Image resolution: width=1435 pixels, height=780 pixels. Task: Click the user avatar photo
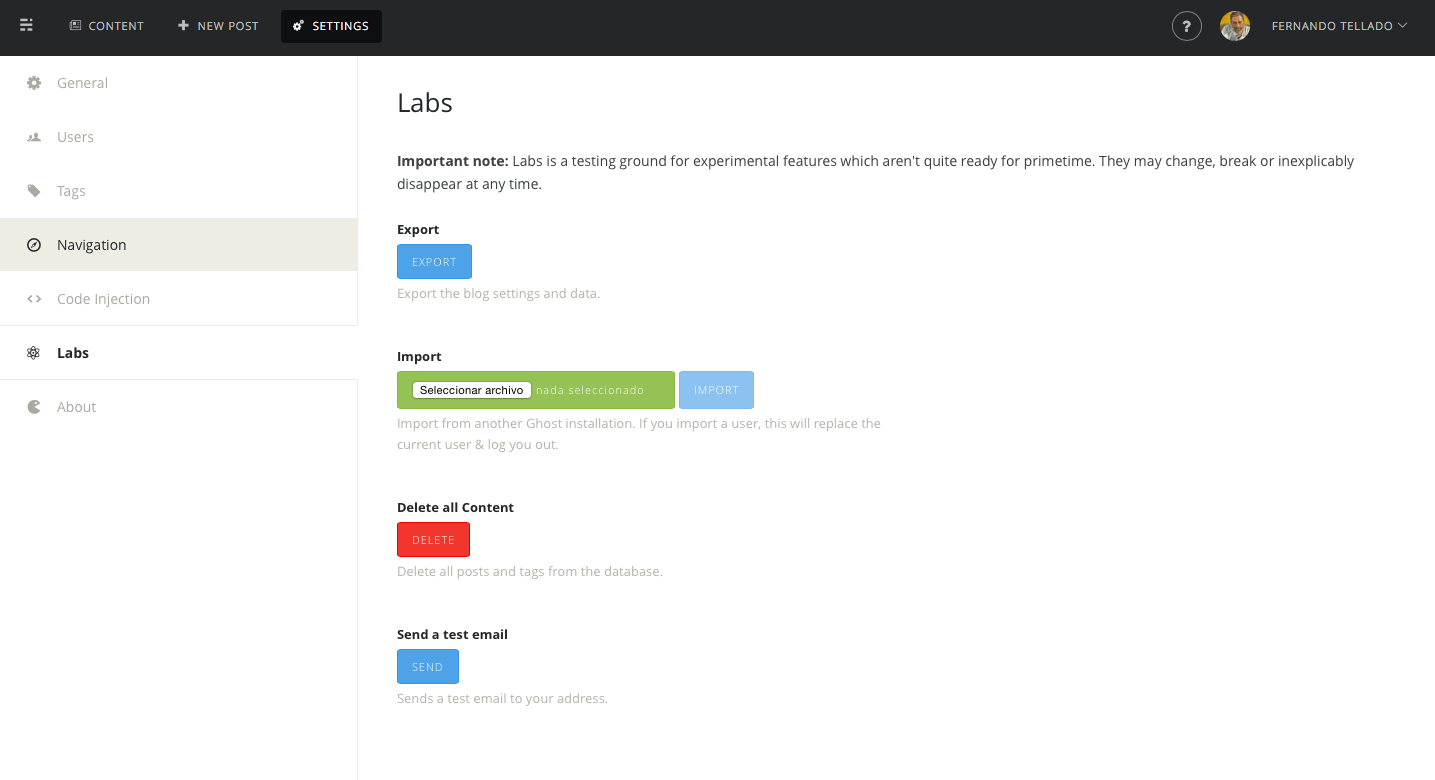1235,26
